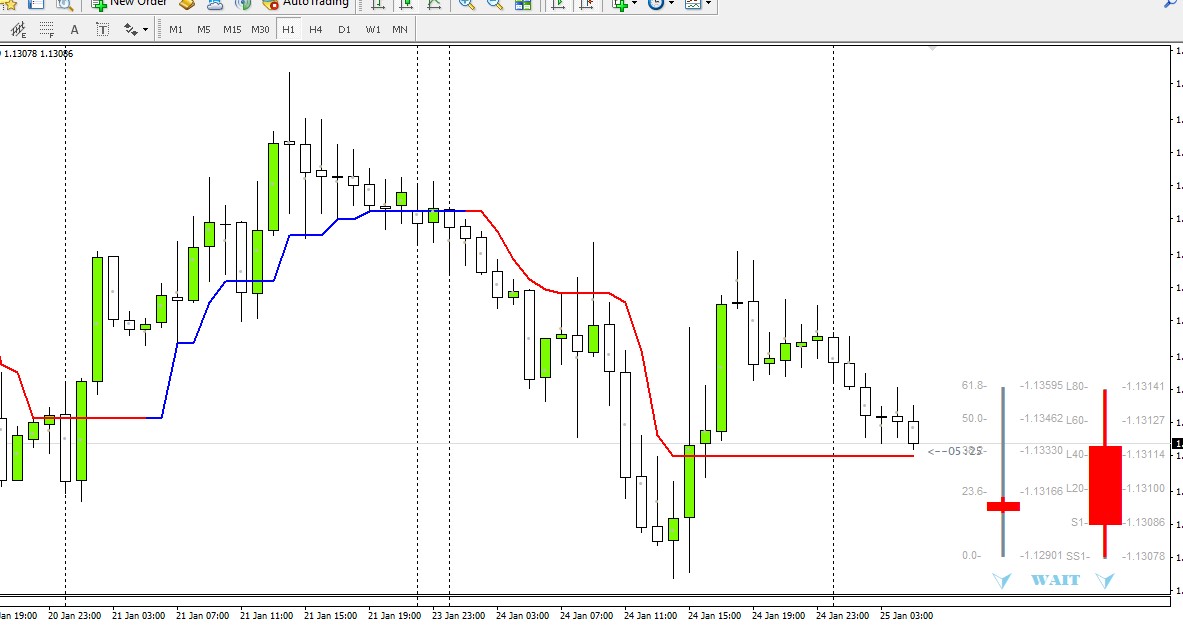Expand the indicators list dropdown arrow
The height and width of the screenshot is (625, 1183).
[x=634, y=4]
